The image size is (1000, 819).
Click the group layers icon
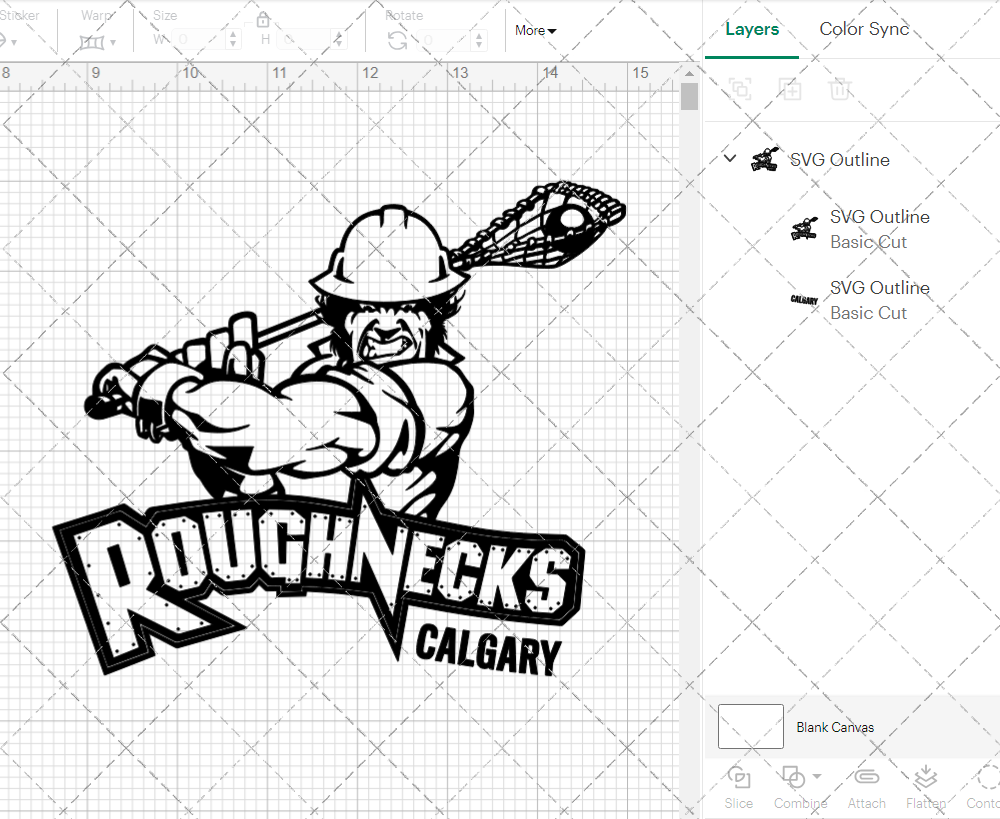coord(740,89)
